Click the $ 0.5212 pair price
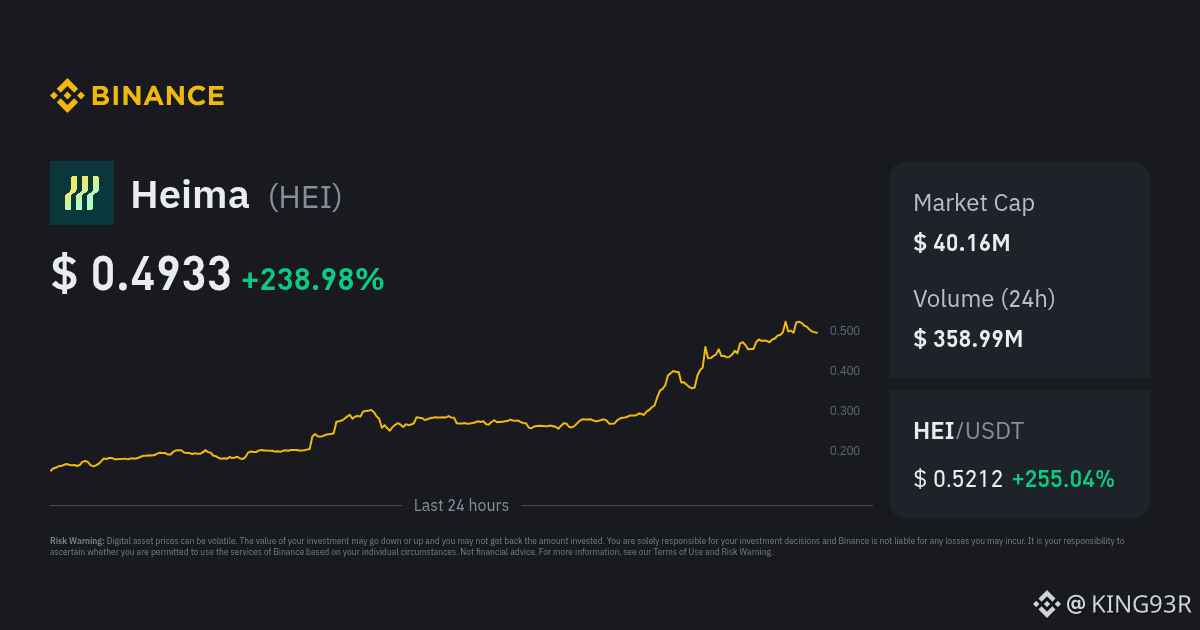The width and height of the screenshot is (1200, 630). [958, 479]
